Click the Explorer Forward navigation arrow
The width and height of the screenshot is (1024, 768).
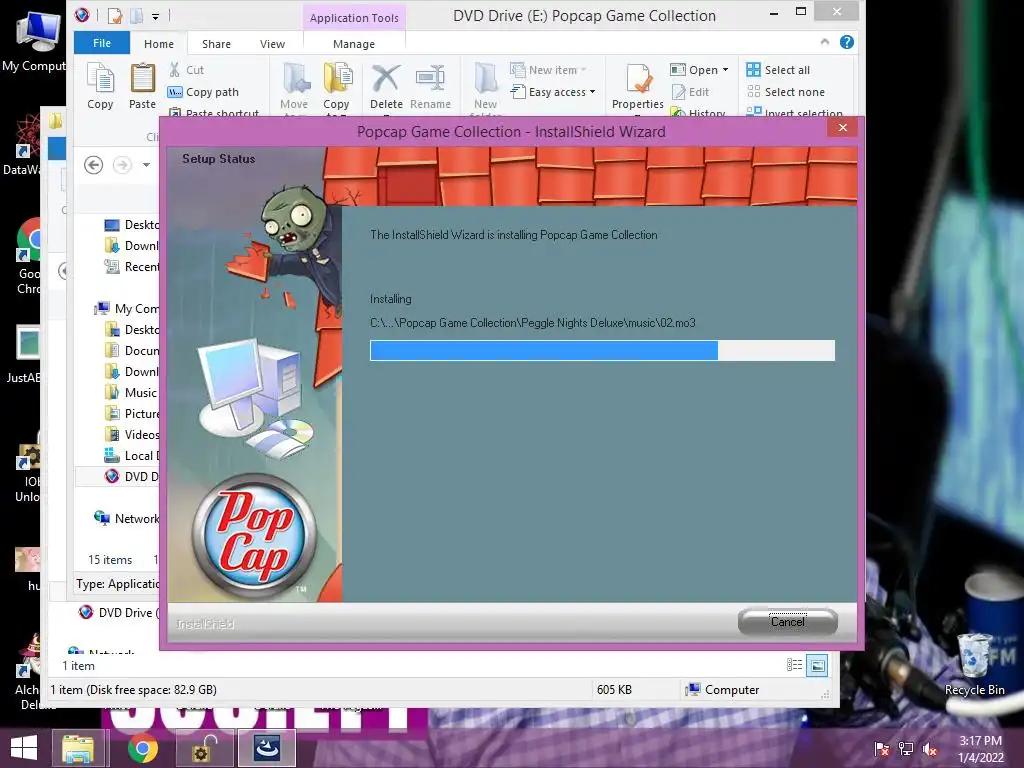tap(122, 165)
